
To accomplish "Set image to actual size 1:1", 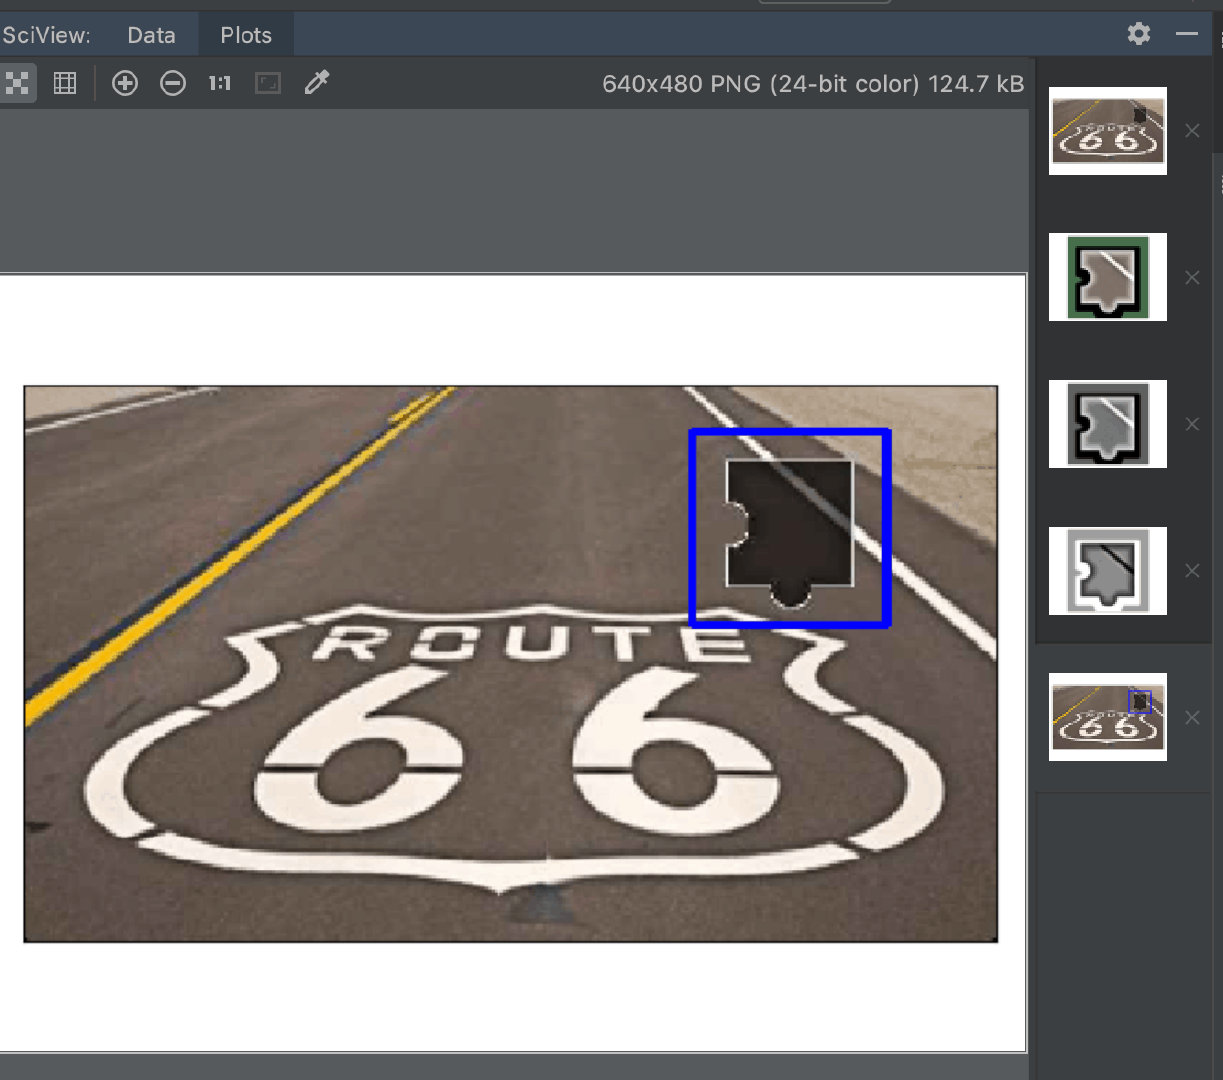I will 220,83.
